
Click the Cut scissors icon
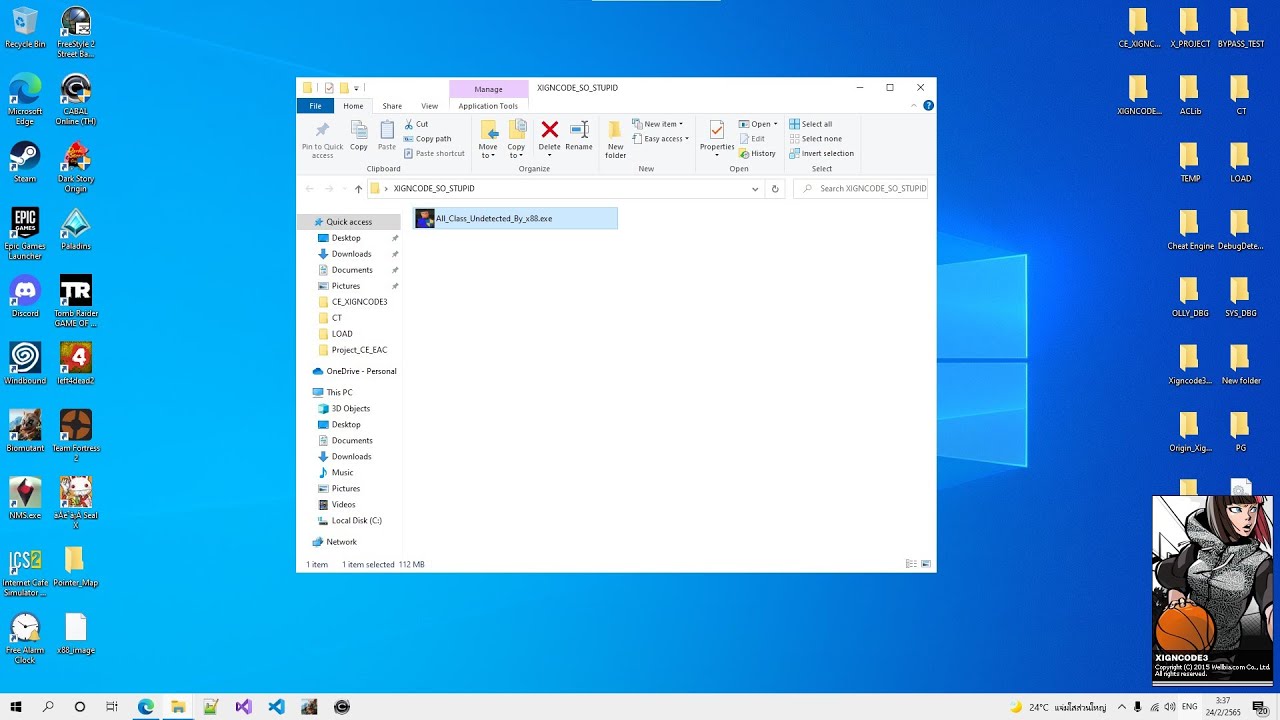408,124
